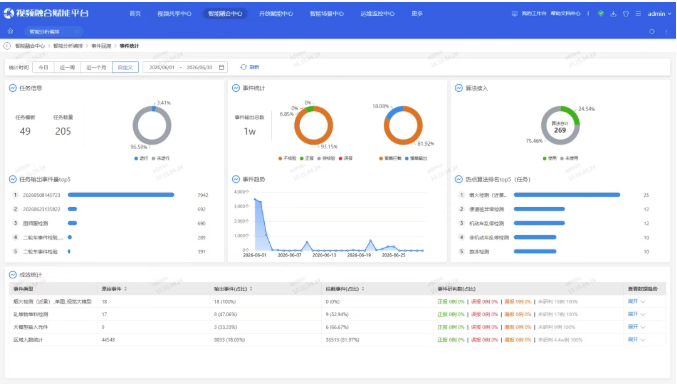Viewport: 677px width, 384px height.
Task: Click 智能分析调度 in the breadcrumb
Action: [68, 46]
